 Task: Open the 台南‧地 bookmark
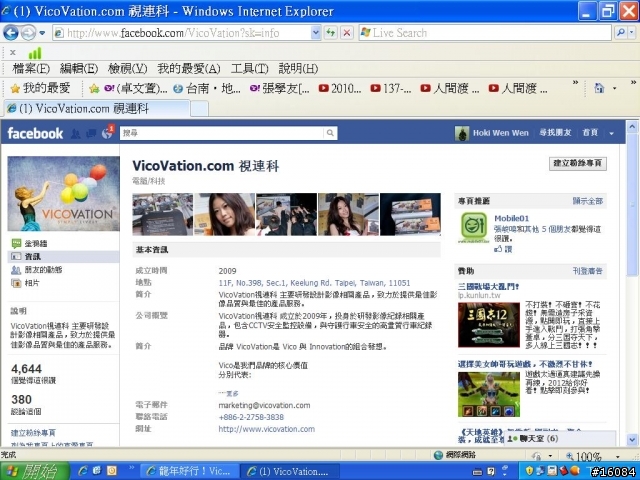point(207,88)
